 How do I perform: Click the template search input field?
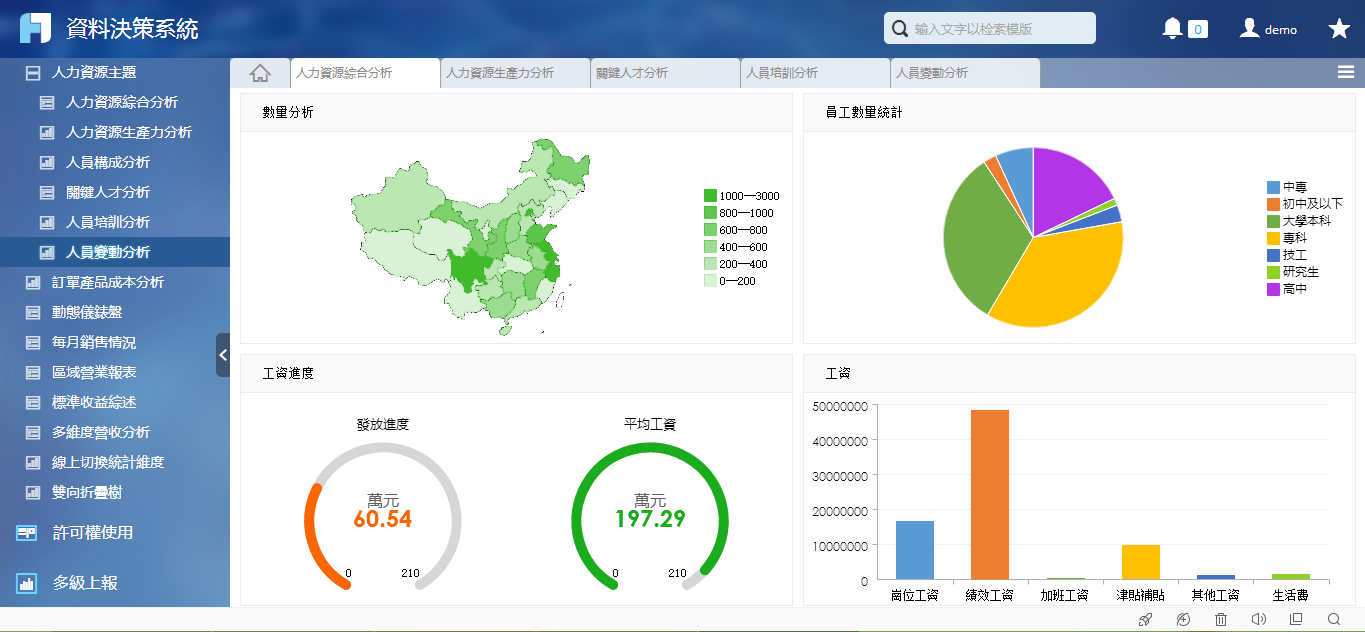pyautogui.click(x=1000, y=29)
